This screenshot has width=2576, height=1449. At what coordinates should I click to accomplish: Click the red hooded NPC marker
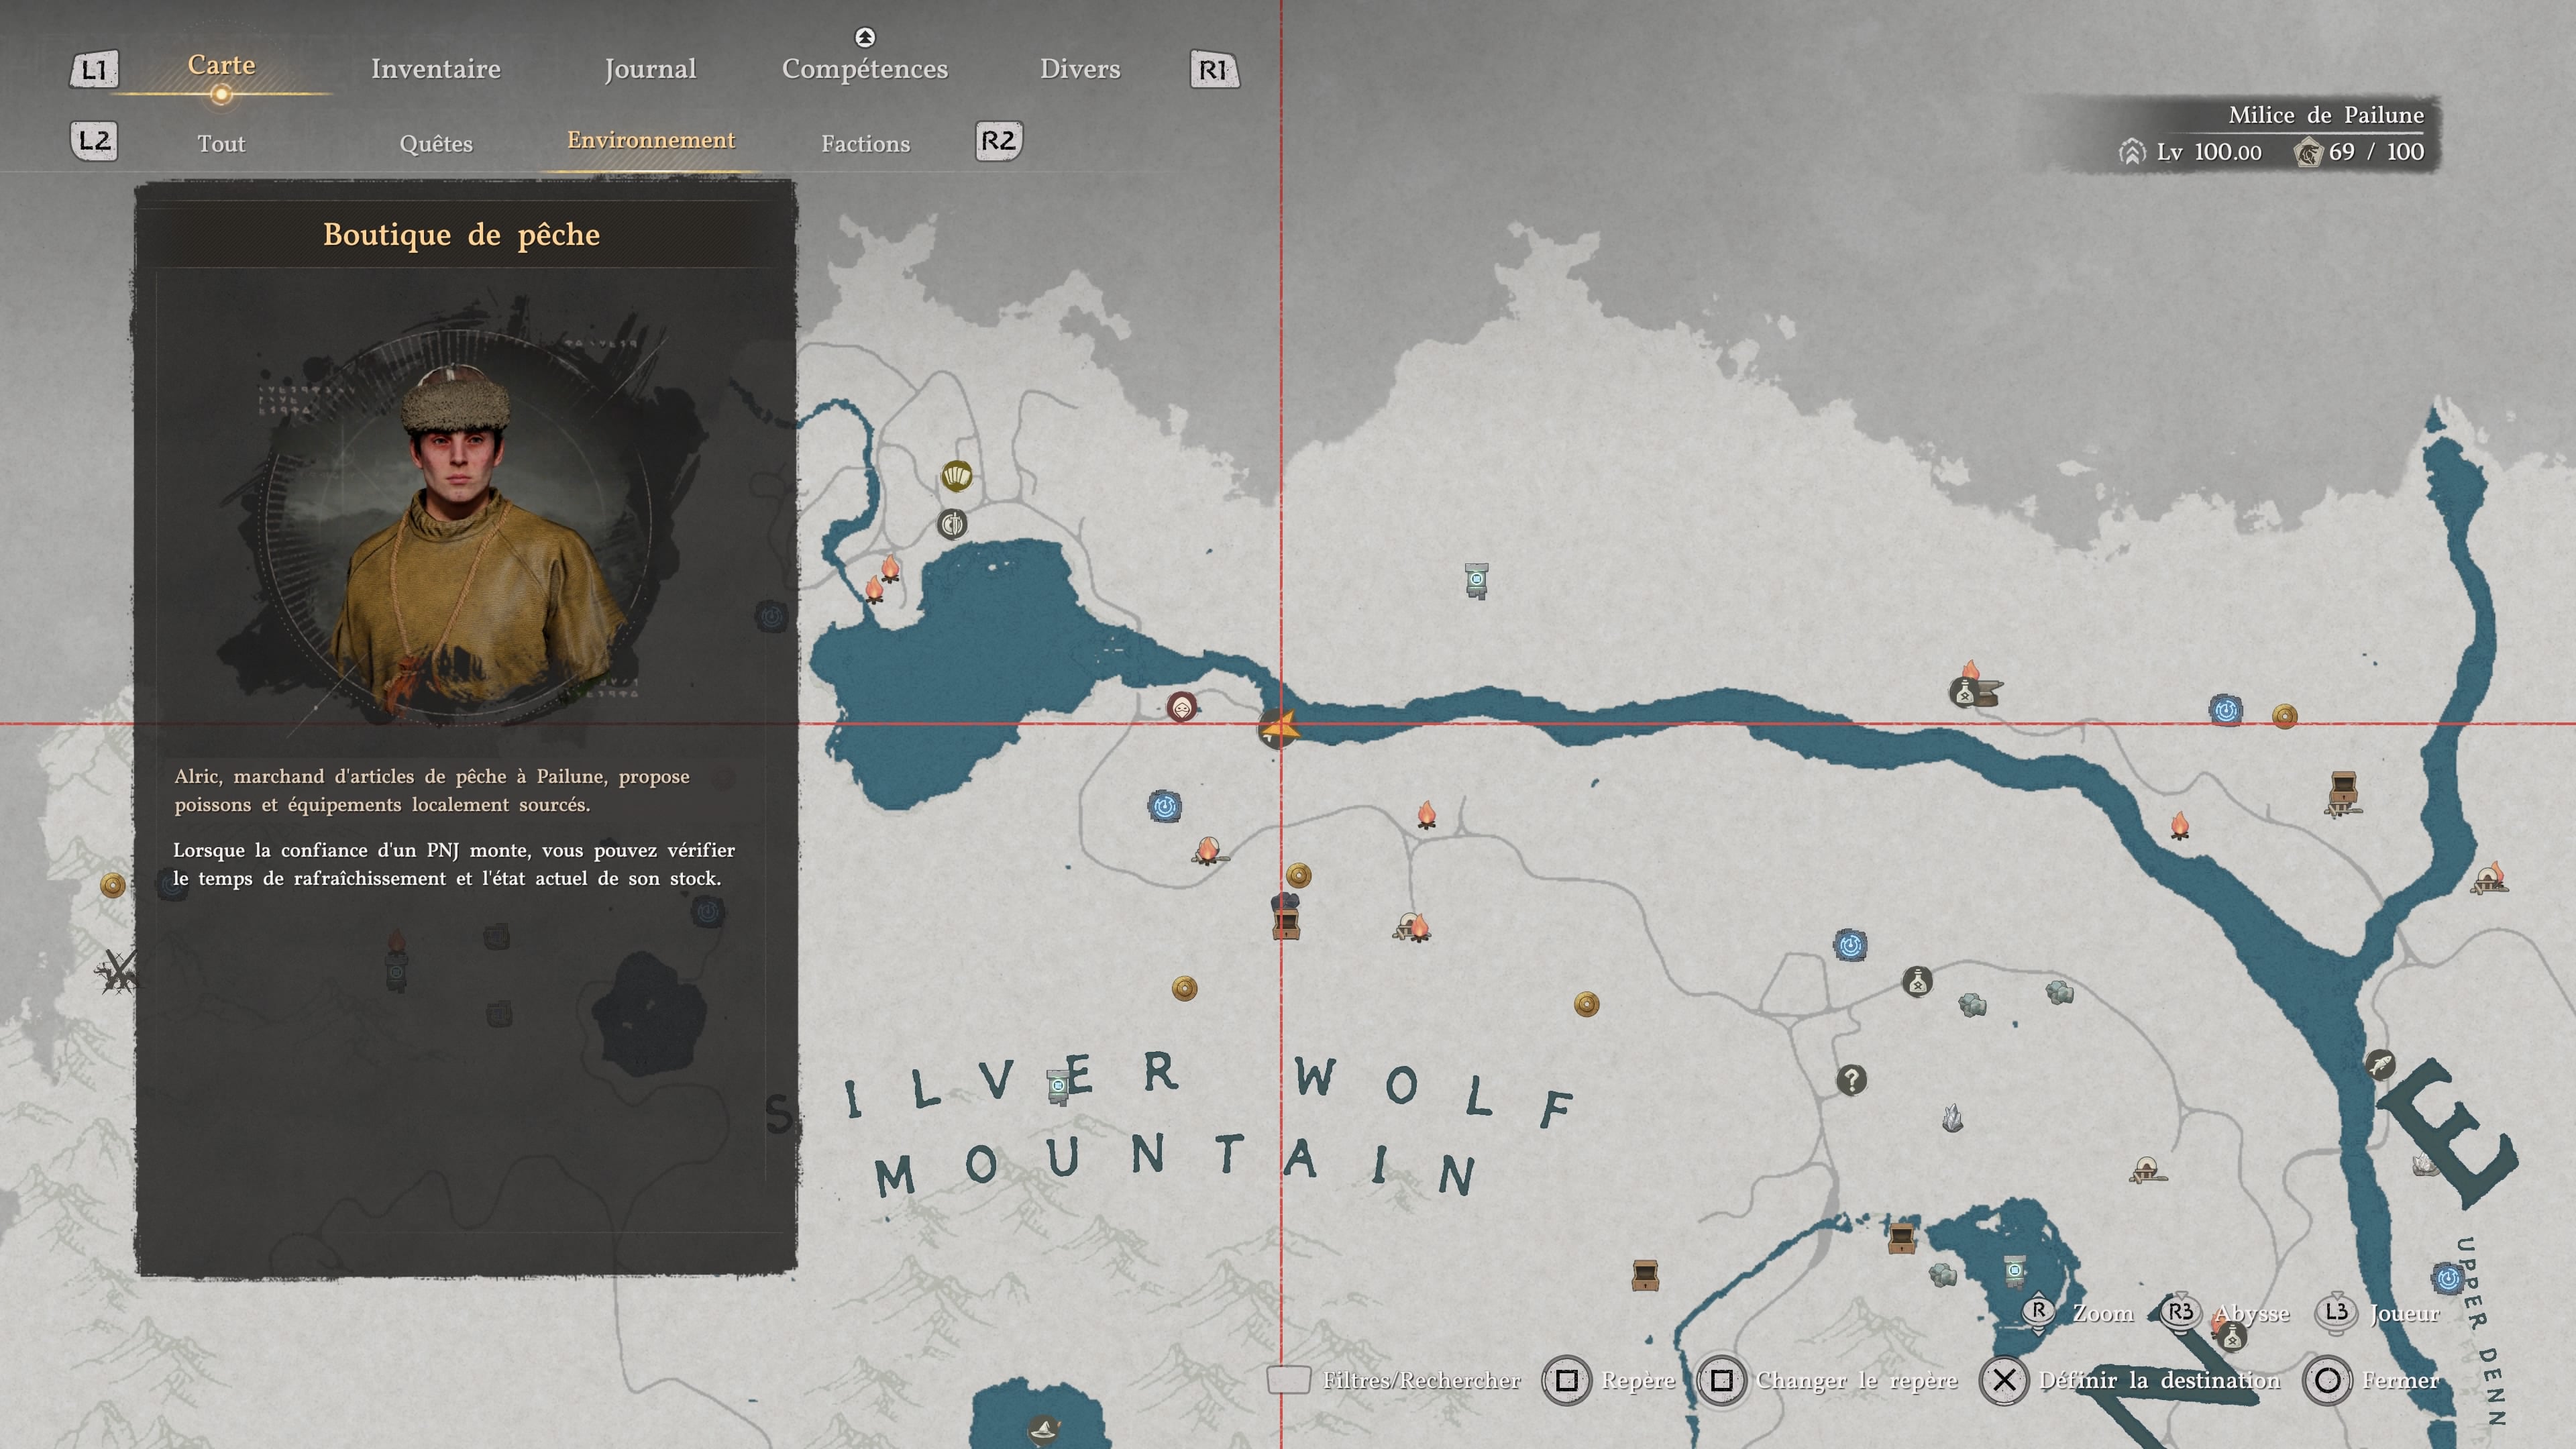click(x=1182, y=708)
